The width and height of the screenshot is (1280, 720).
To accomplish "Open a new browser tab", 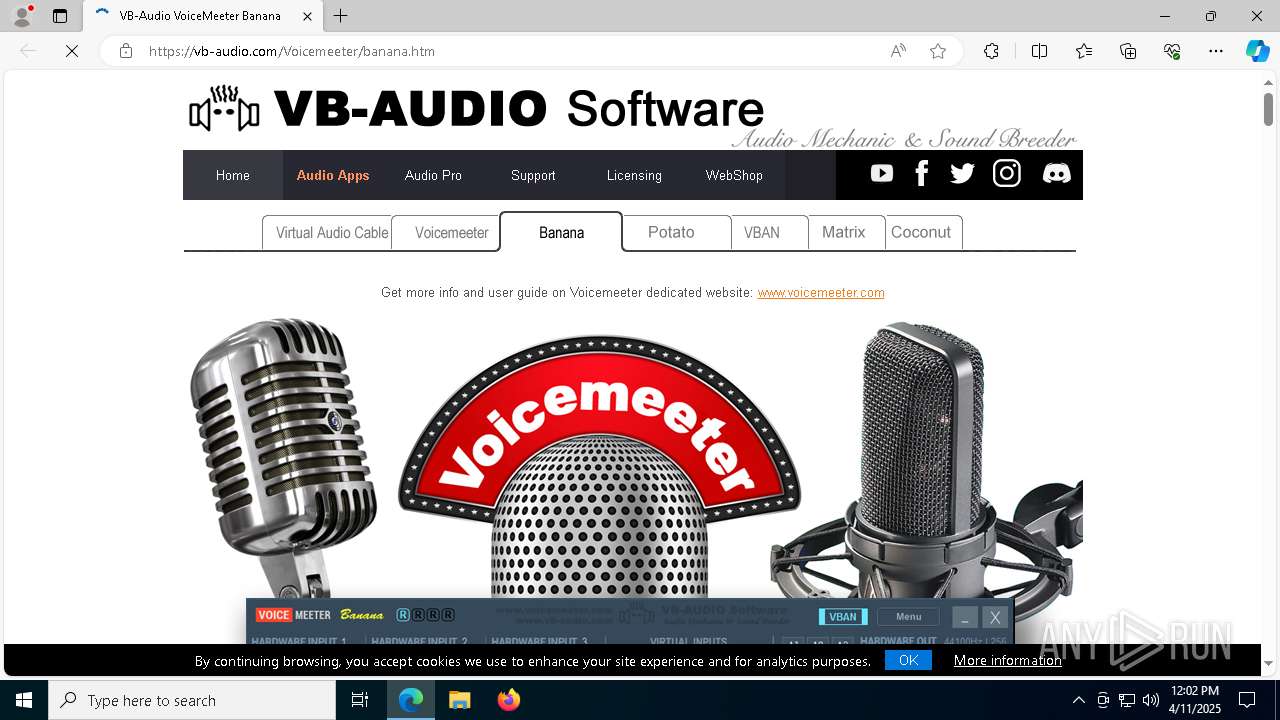I will tap(341, 16).
